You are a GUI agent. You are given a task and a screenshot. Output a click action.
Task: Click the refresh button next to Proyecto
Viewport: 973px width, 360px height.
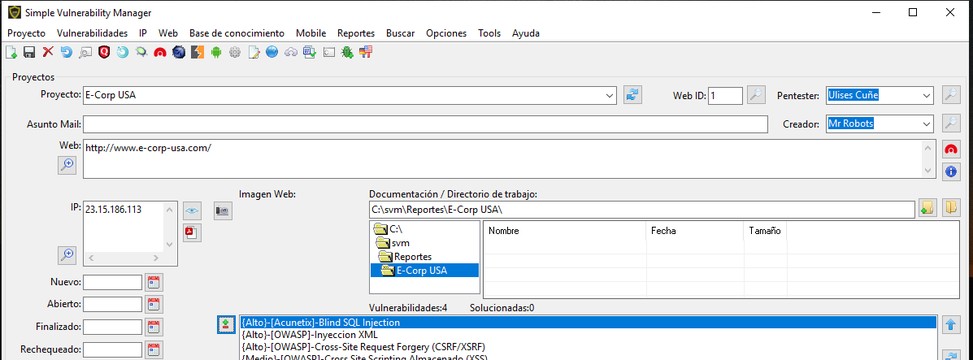pyautogui.click(x=632, y=95)
